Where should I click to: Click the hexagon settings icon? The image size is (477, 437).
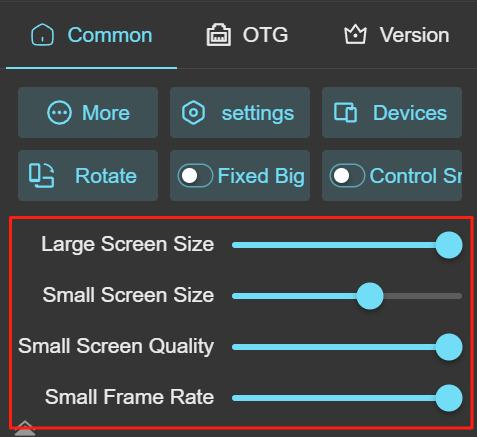[193, 113]
